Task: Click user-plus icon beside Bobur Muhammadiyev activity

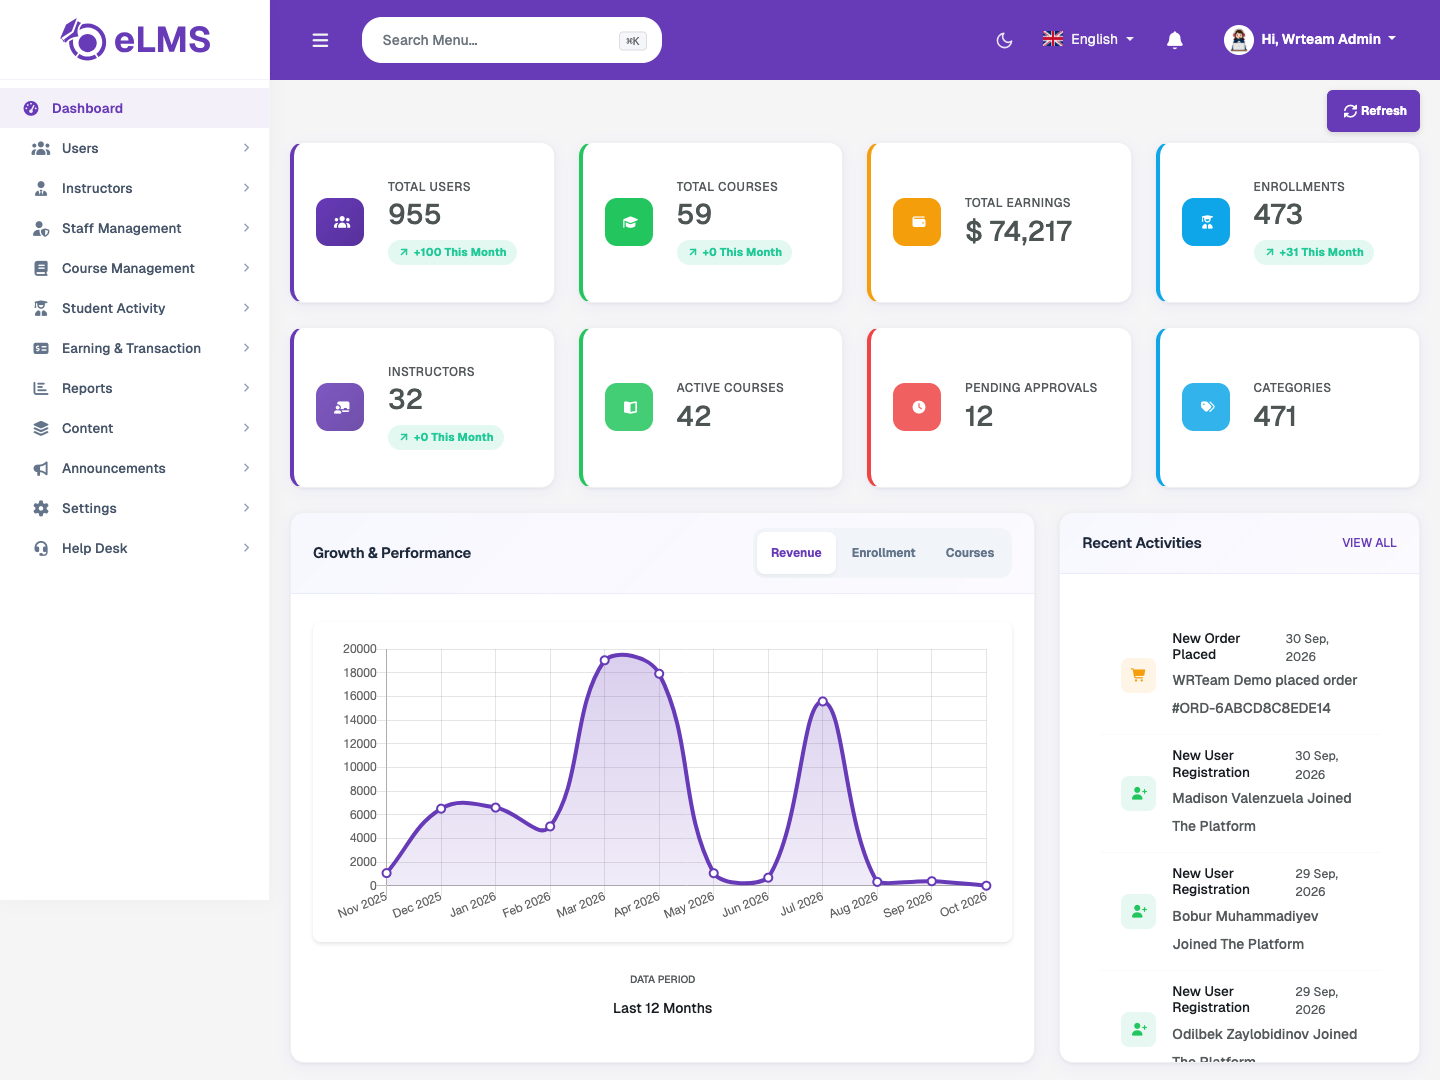Action: 1138,911
